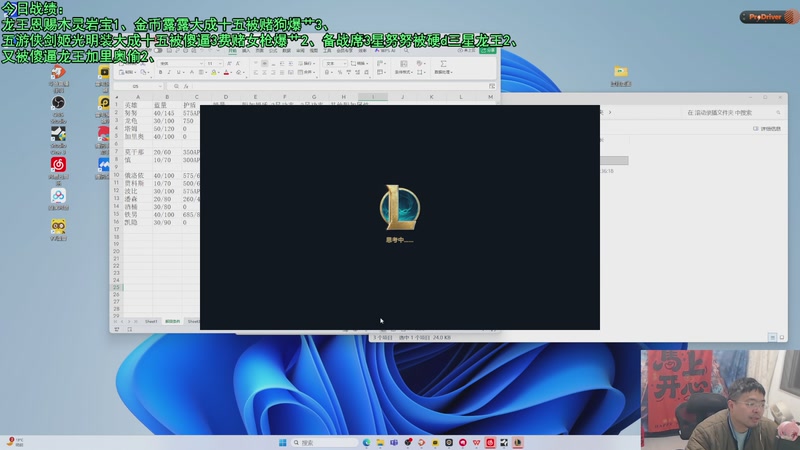This screenshot has width=800, height=450.
Task: Click the Underline button in WPS ribbon
Action: 178,72
